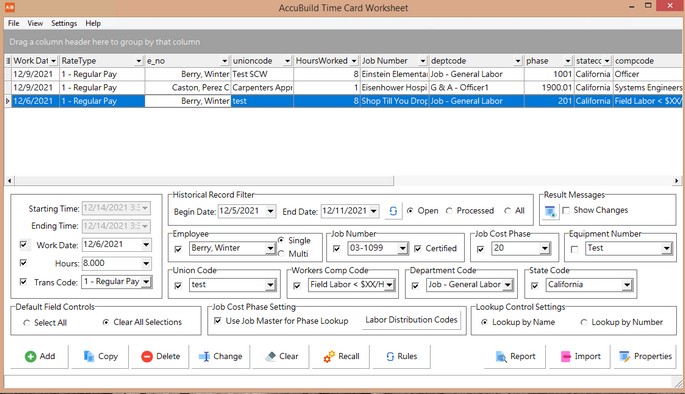This screenshot has width=685, height=394.
Task: Uncheck the Employee field checkbox
Action: click(x=178, y=249)
